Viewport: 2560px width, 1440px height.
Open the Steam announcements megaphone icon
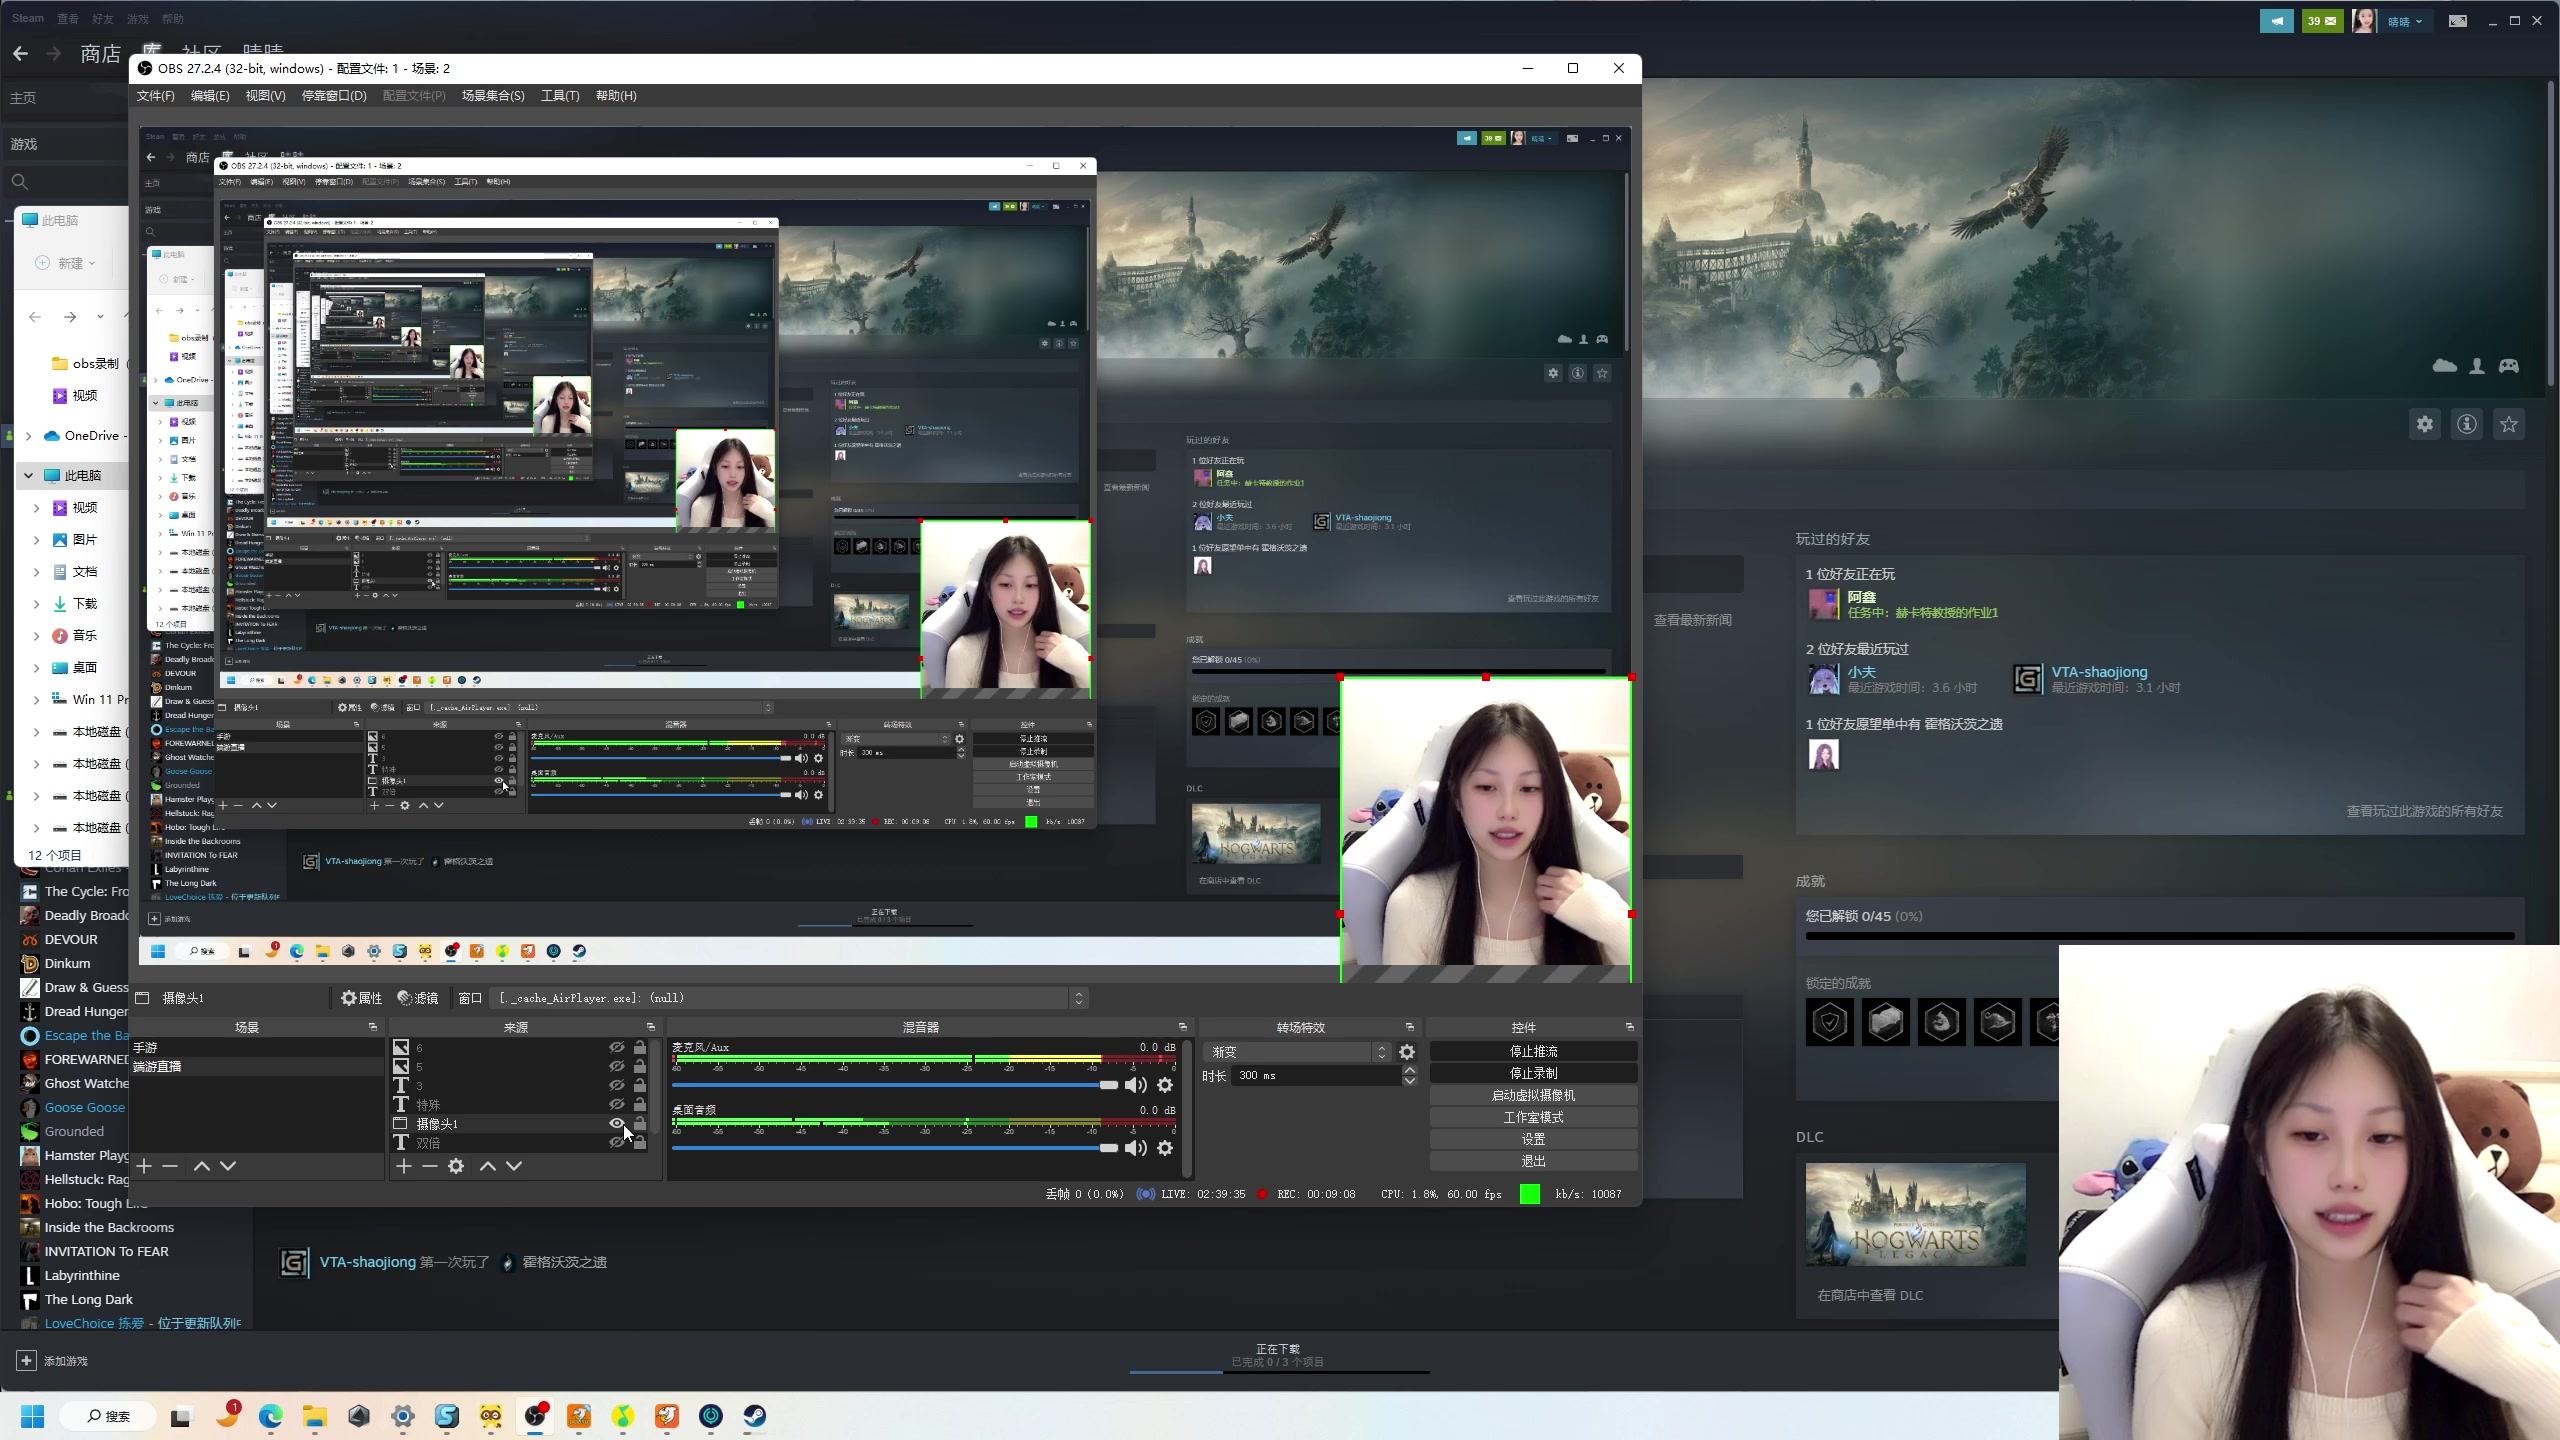point(2277,21)
